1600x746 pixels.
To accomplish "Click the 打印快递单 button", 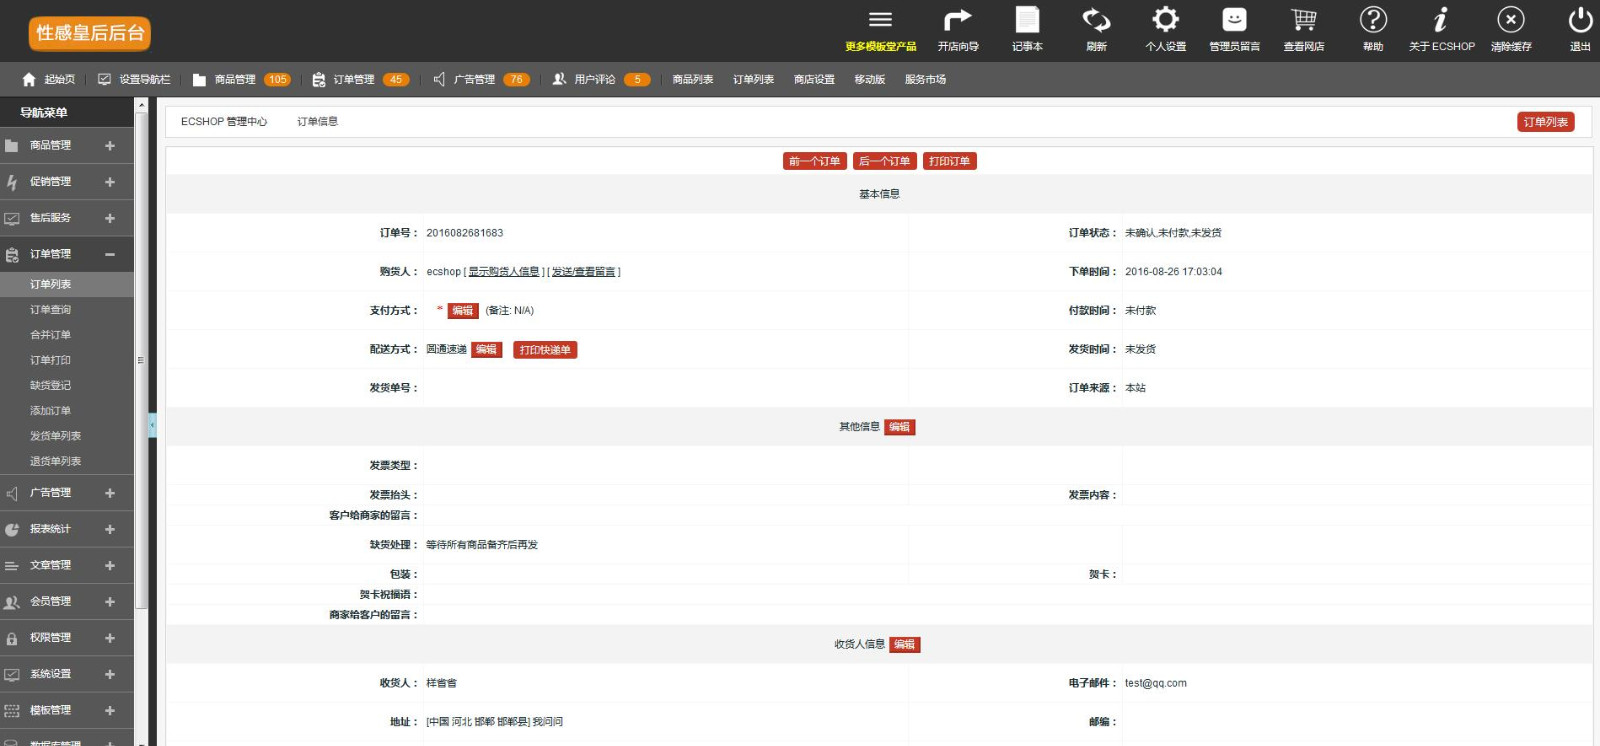I will 545,350.
